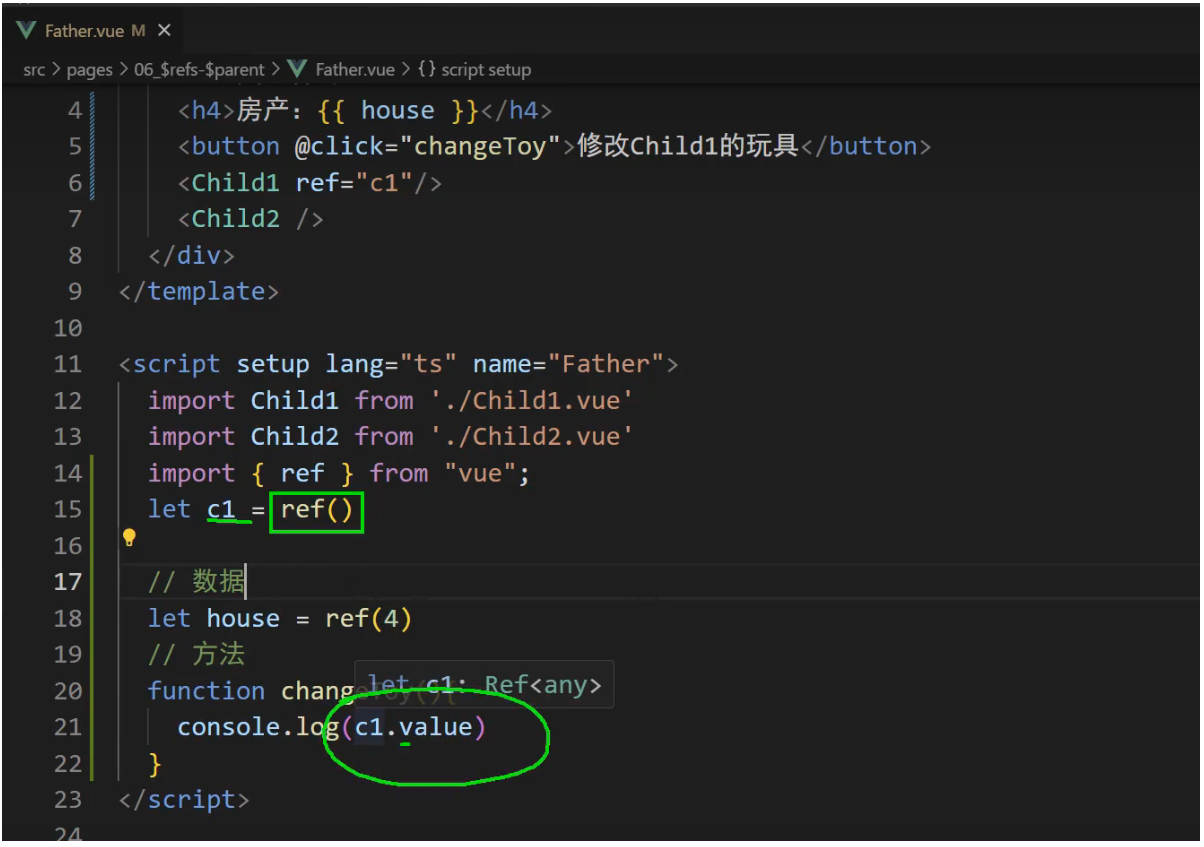1204x847 pixels.
Task: Click the Vue file icon in tab
Action: click(x=27, y=31)
